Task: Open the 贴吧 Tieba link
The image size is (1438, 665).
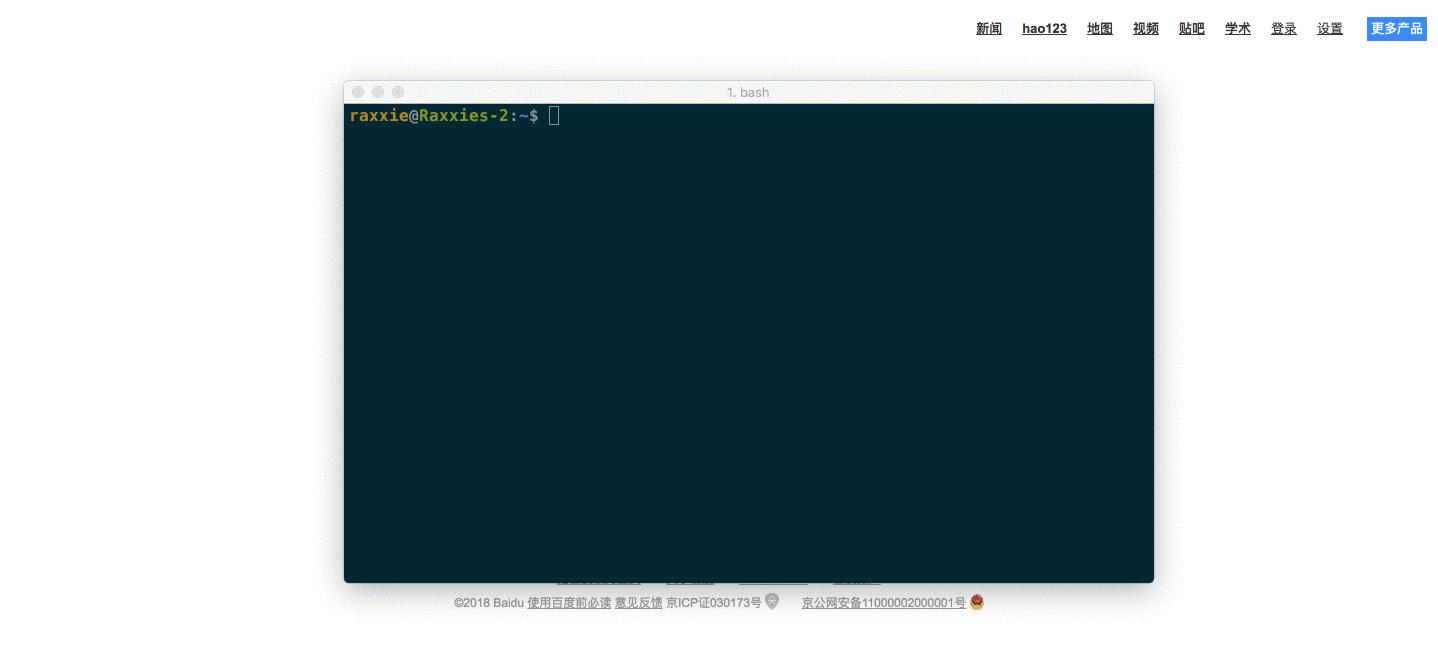Action: [x=1191, y=28]
